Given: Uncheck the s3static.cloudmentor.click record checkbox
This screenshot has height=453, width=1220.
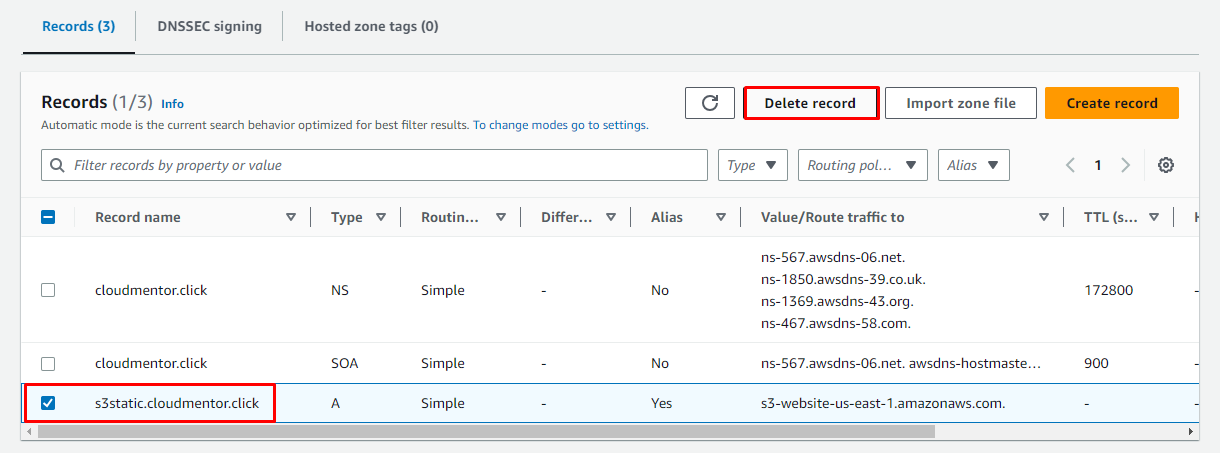Looking at the screenshot, I should pyautogui.click(x=48, y=403).
